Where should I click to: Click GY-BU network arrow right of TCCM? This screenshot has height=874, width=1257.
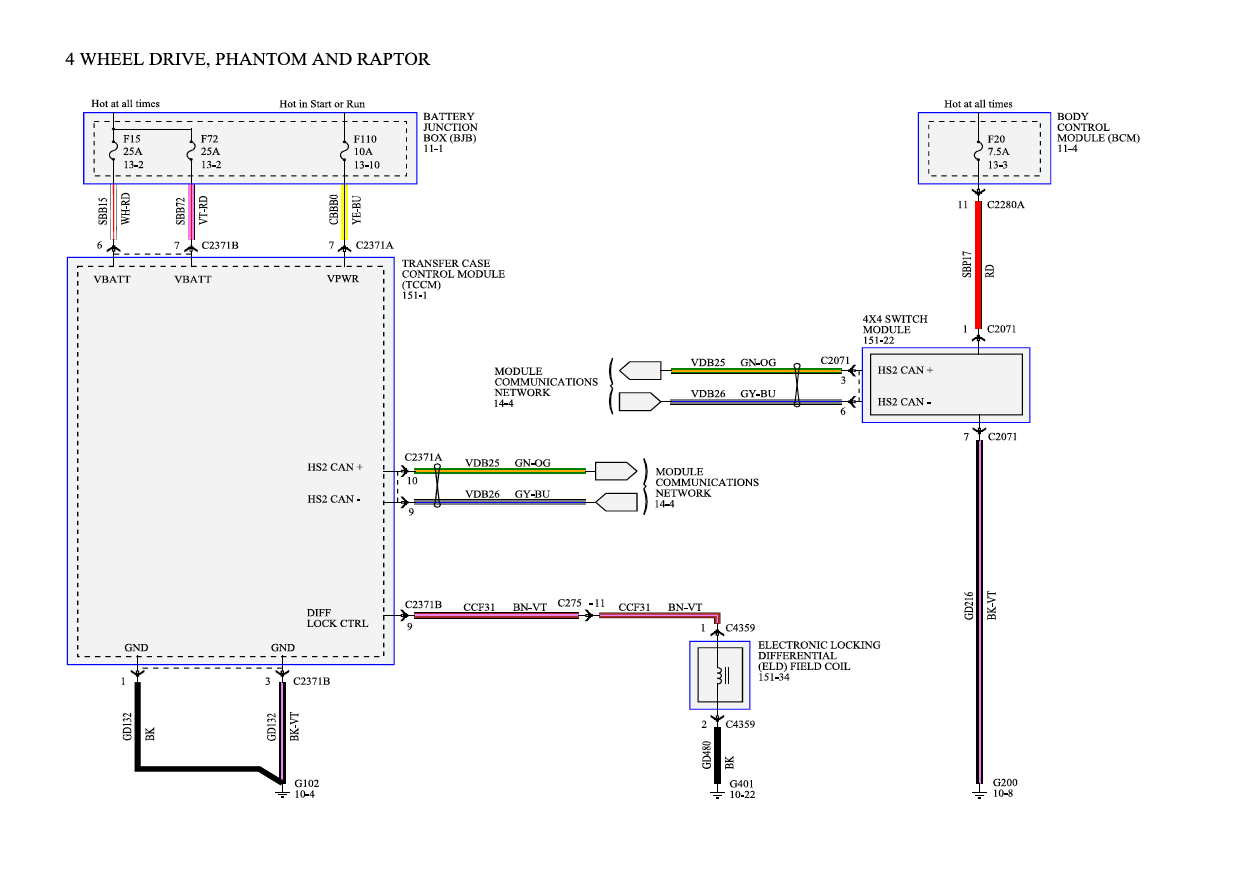tap(616, 502)
